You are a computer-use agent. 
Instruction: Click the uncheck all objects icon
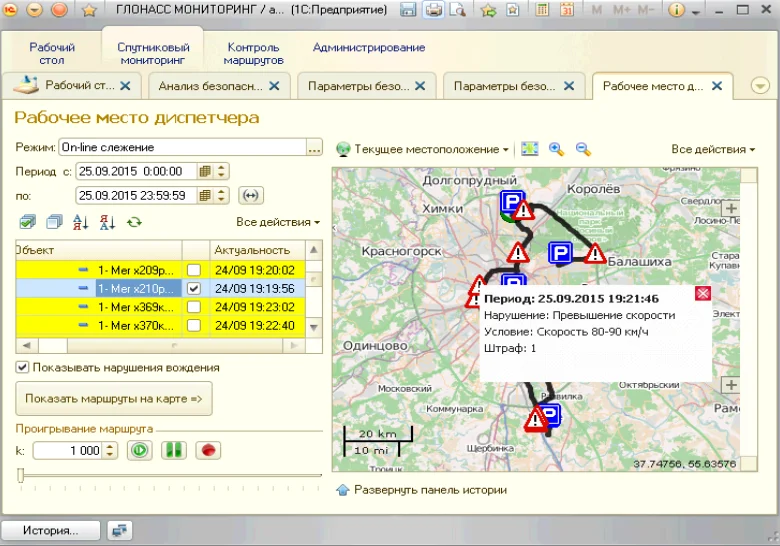54,222
